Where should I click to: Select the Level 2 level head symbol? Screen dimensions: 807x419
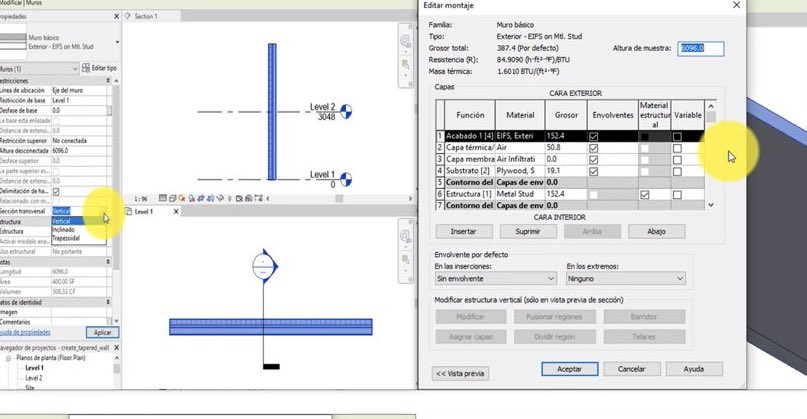346,111
